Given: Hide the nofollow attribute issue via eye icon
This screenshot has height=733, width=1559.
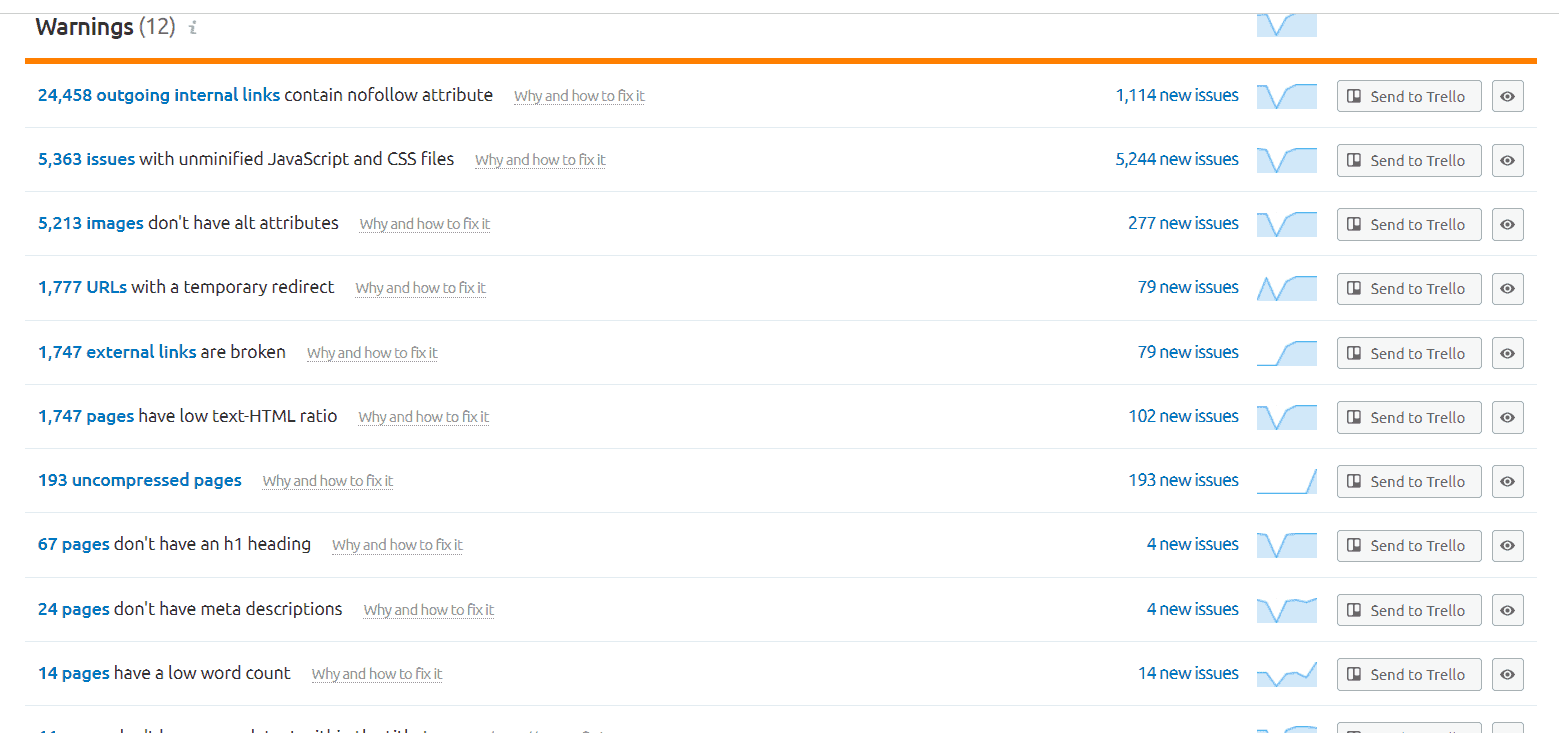Looking at the screenshot, I should tap(1507, 97).
